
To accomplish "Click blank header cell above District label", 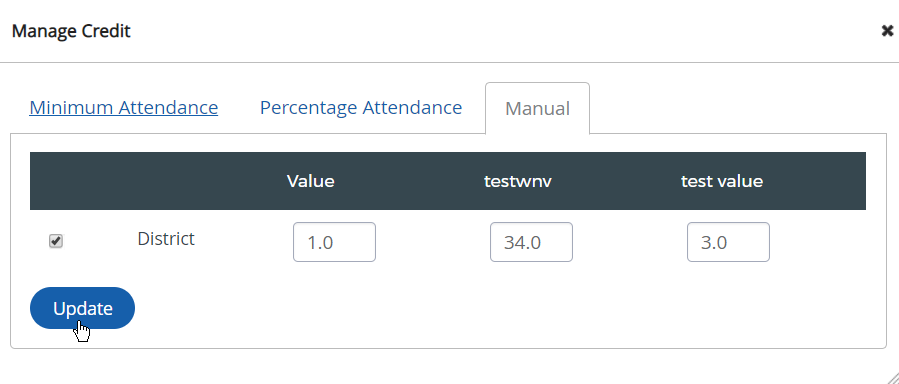I will (166, 181).
